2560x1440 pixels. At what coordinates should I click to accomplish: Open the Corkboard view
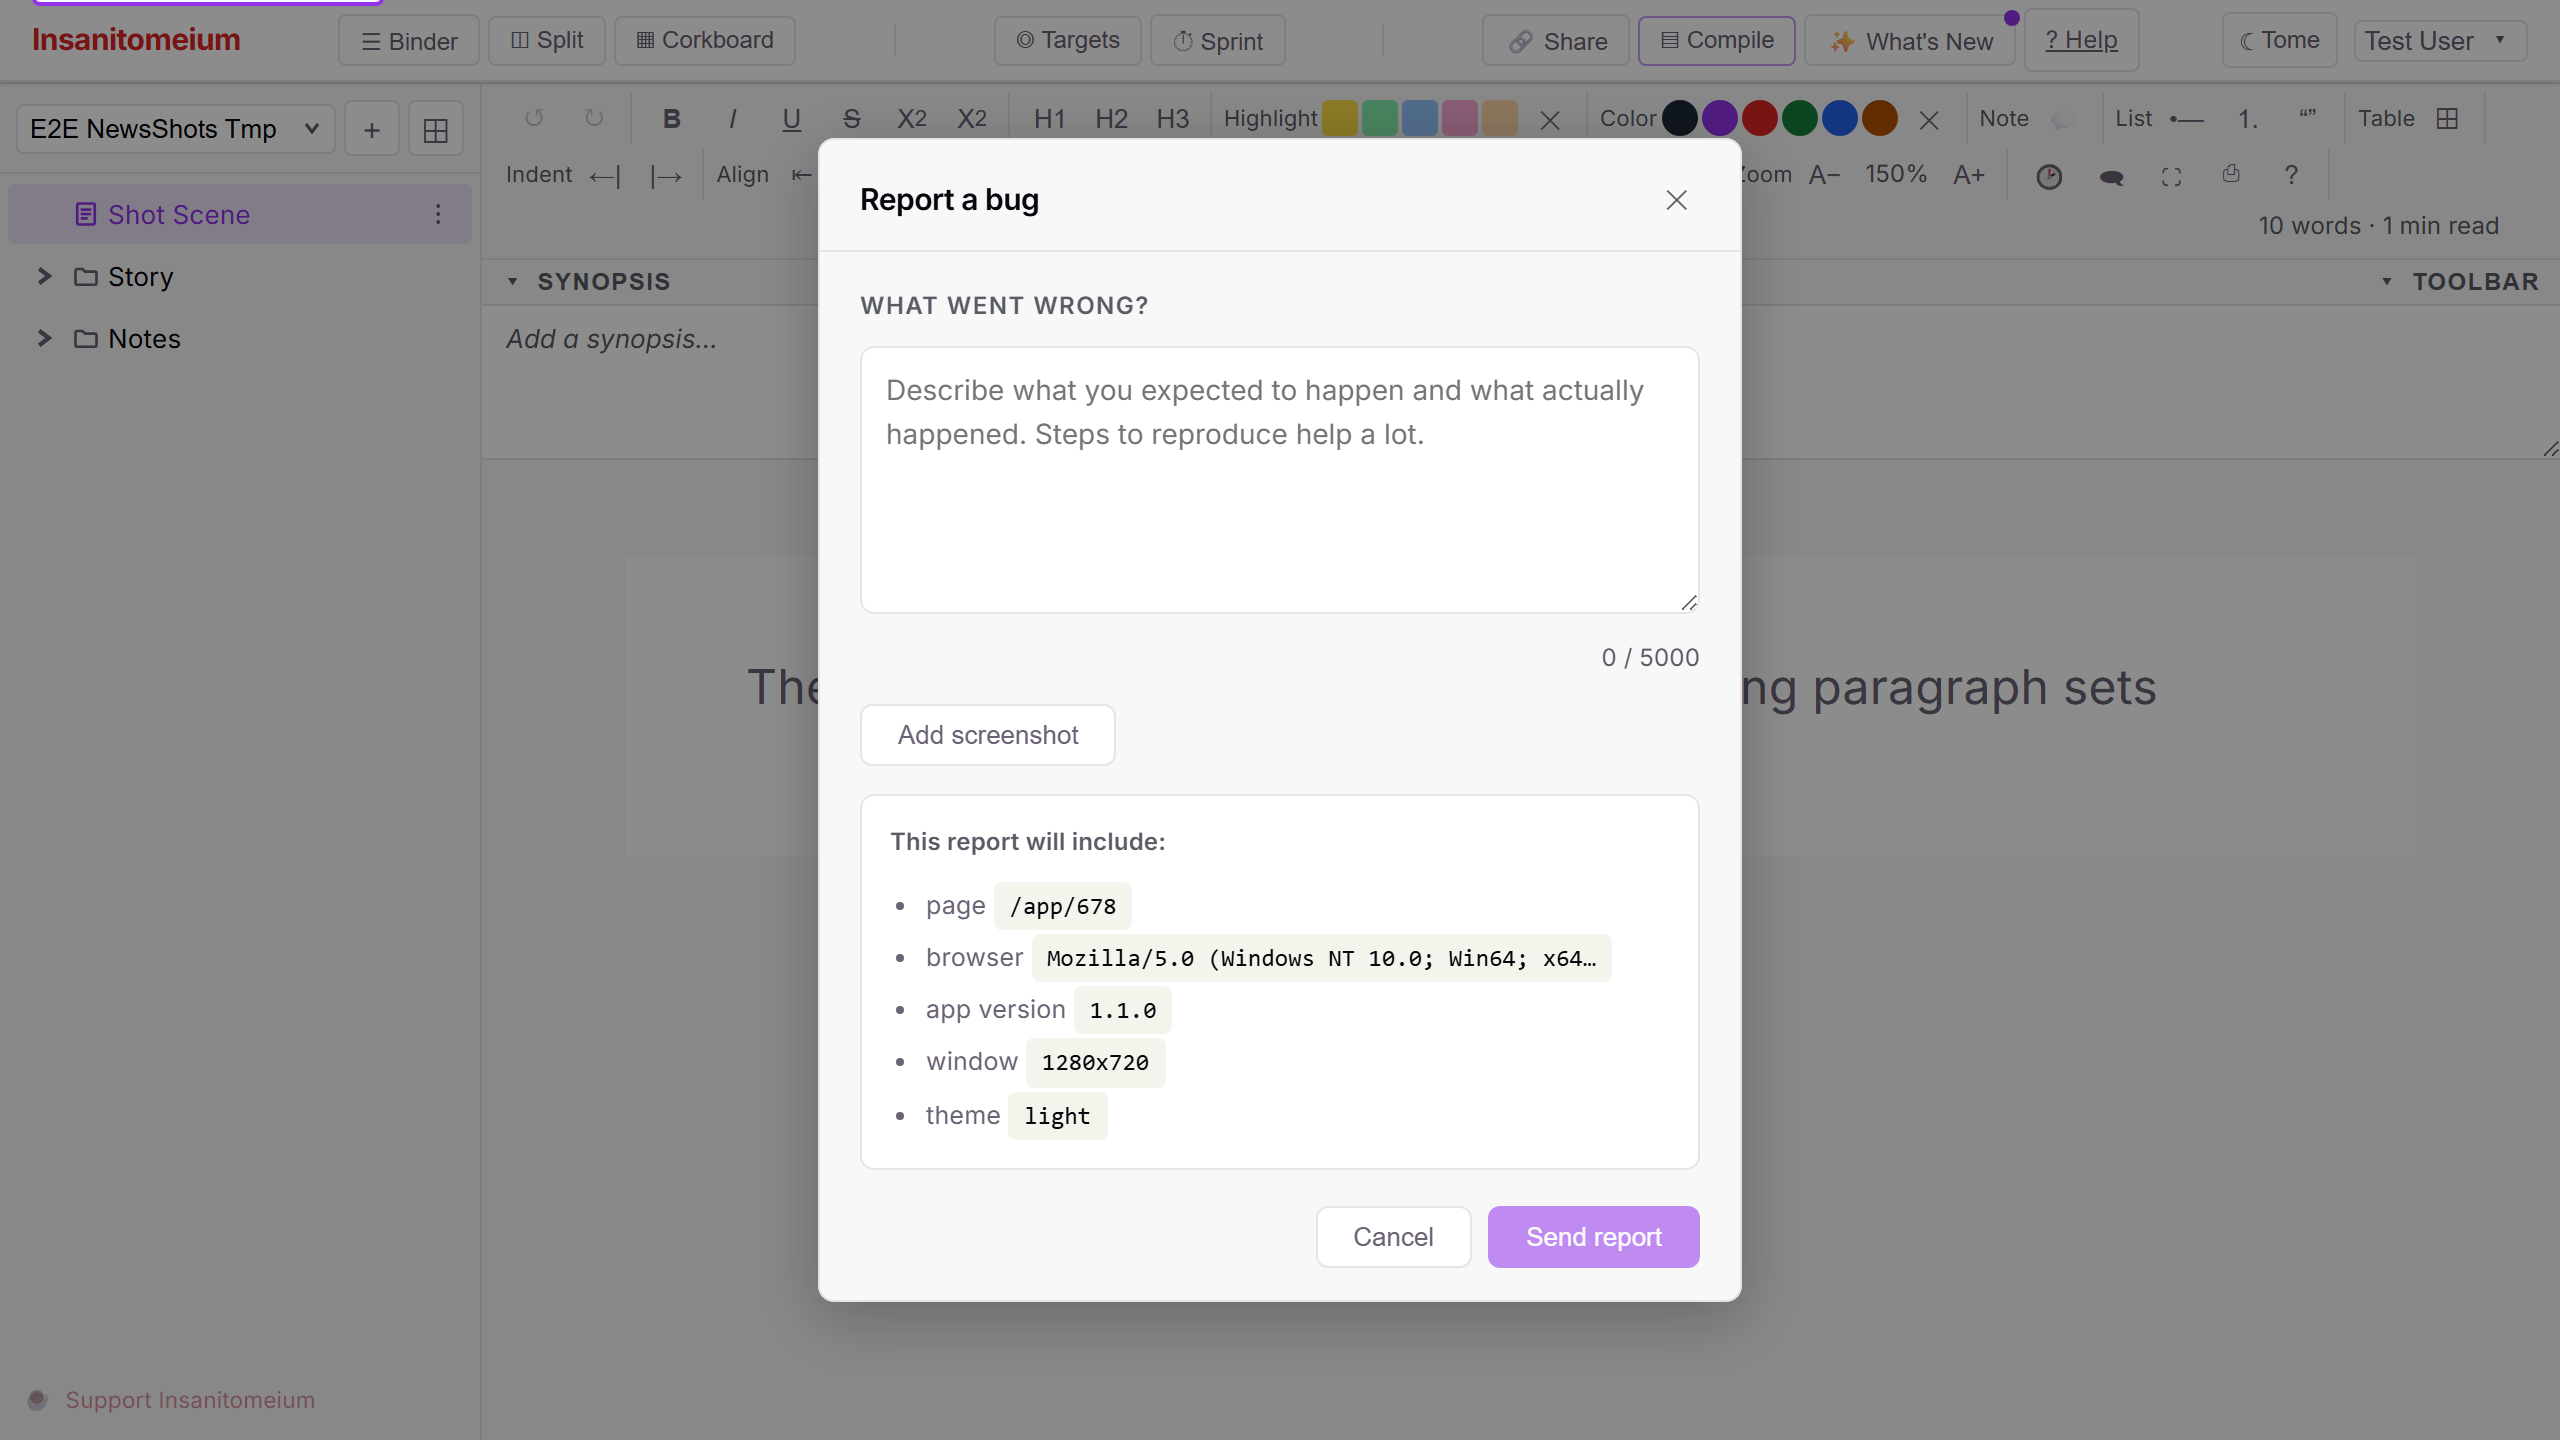point(705,41)
